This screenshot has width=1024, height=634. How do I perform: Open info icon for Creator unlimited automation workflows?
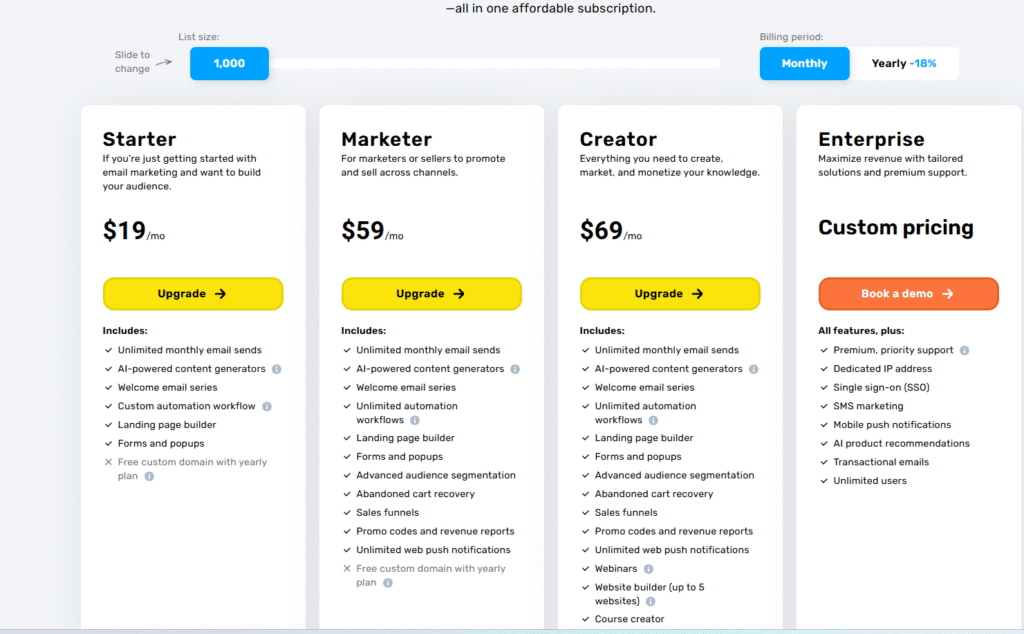coord(653,420)
